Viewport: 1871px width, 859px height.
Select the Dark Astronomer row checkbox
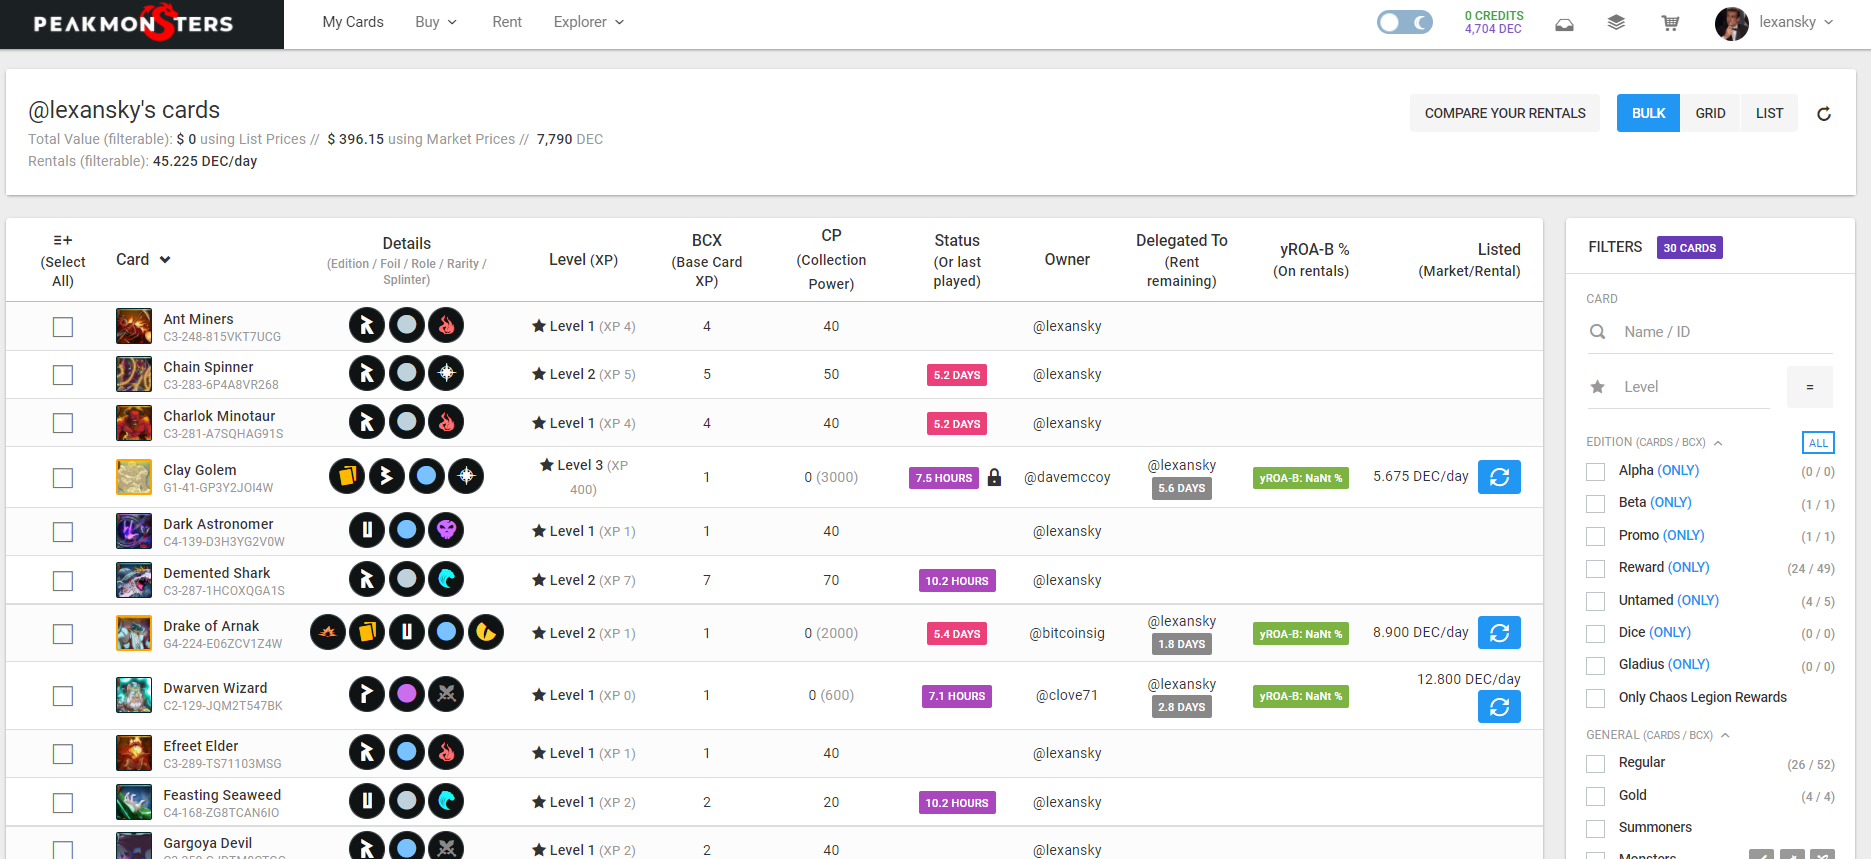(x=63, y=532)
